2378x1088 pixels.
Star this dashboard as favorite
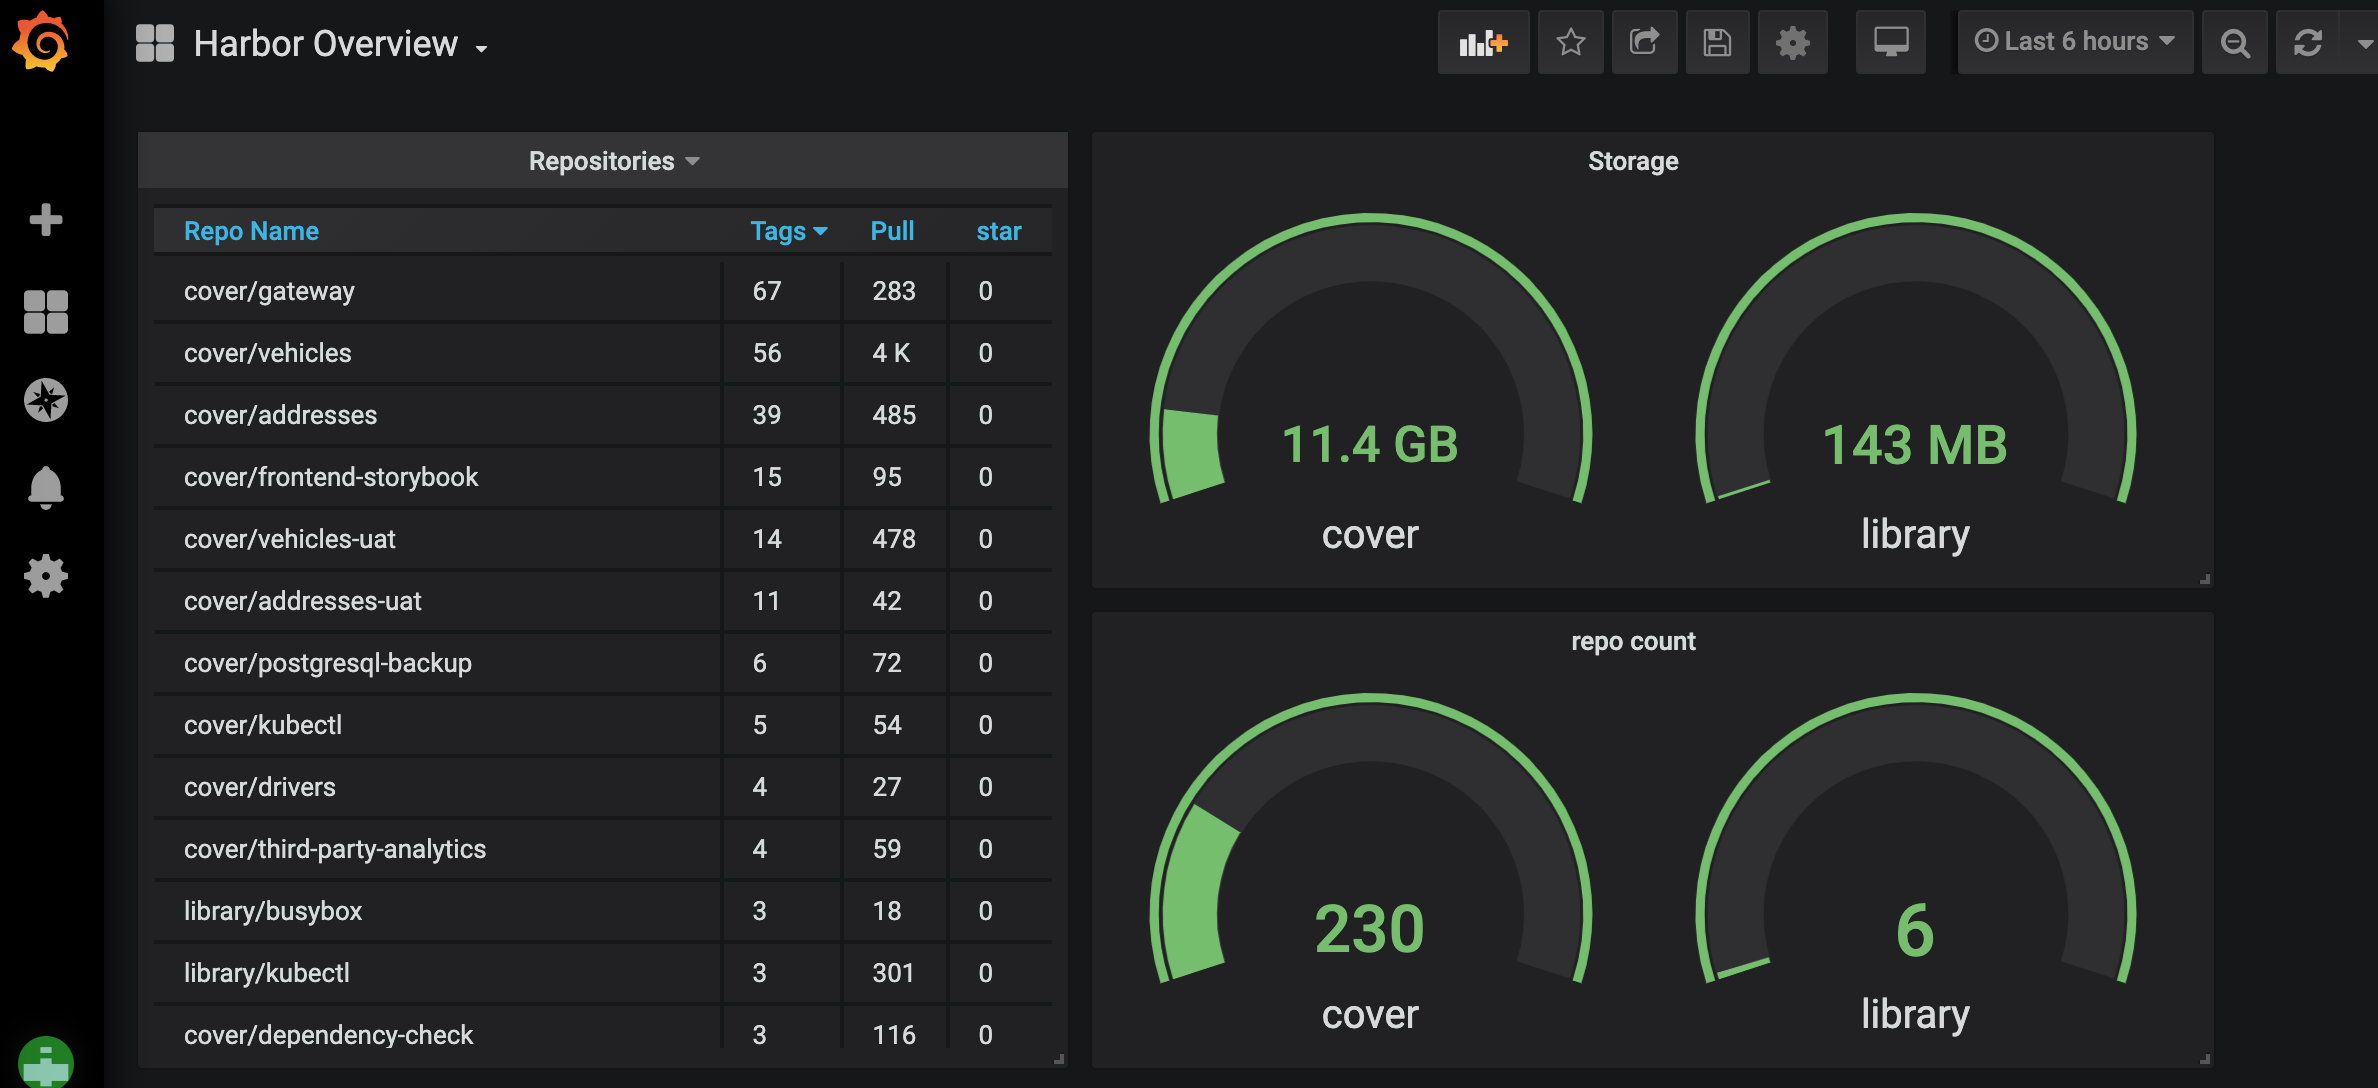[1570, 42]
